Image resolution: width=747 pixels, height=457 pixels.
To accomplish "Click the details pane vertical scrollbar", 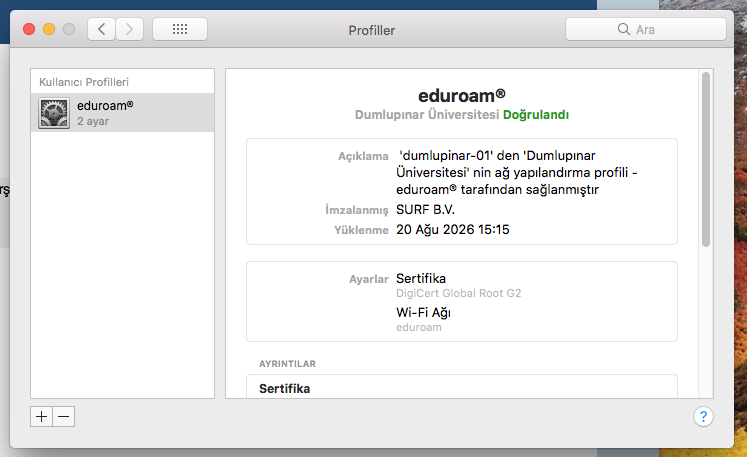I will pyautogui.click(x=706, y=160).
